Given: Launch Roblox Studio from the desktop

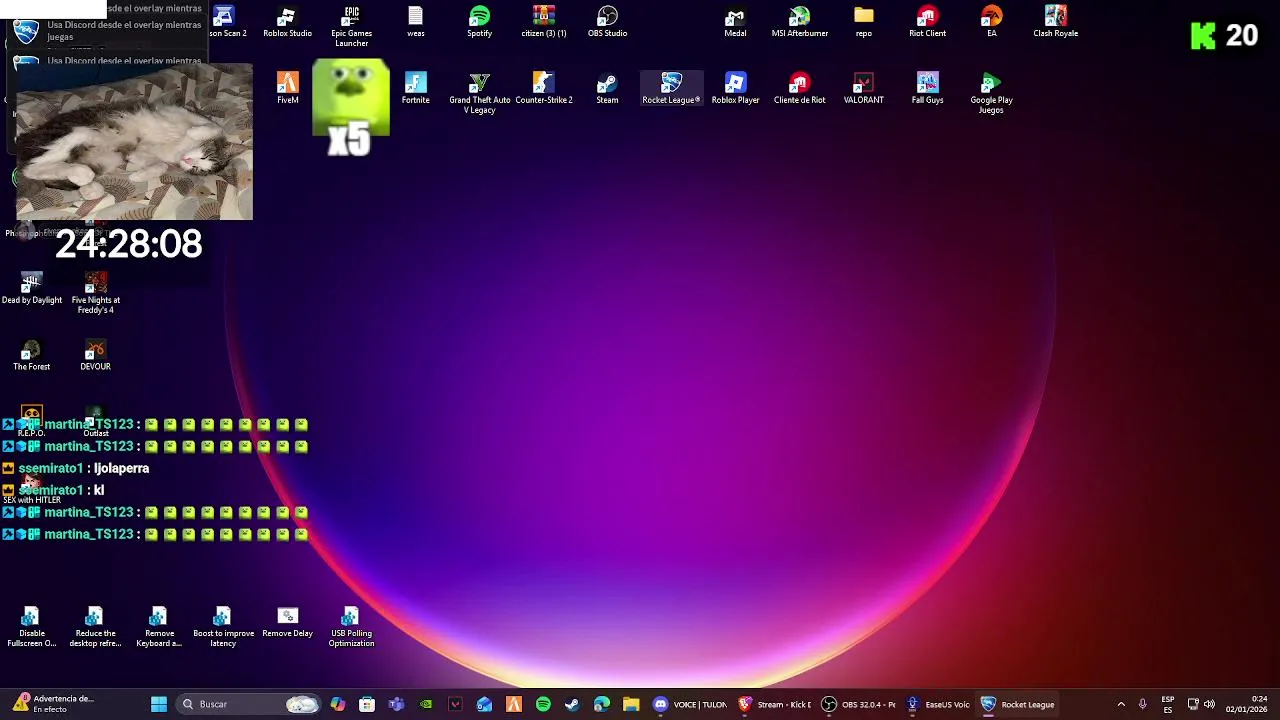Looking at the screenshot, I should pos(287,22).
